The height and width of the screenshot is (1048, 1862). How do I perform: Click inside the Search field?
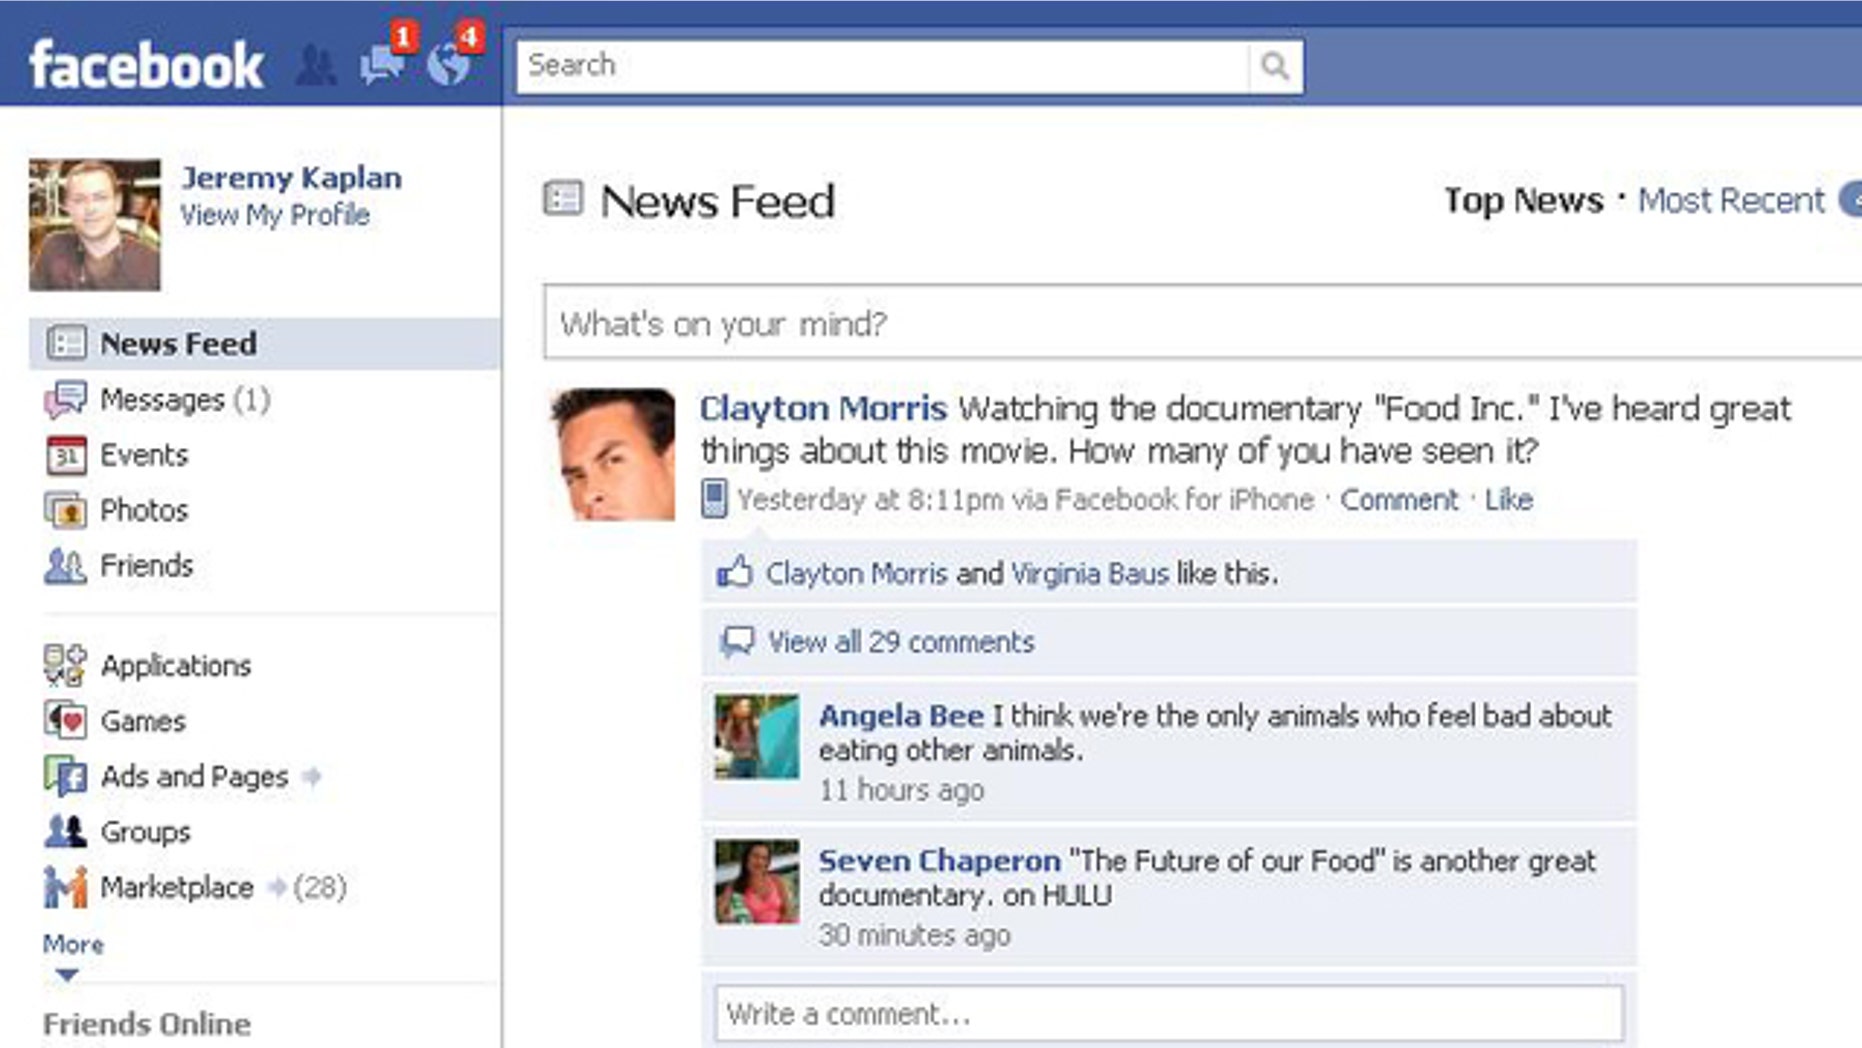coord(882,66)
